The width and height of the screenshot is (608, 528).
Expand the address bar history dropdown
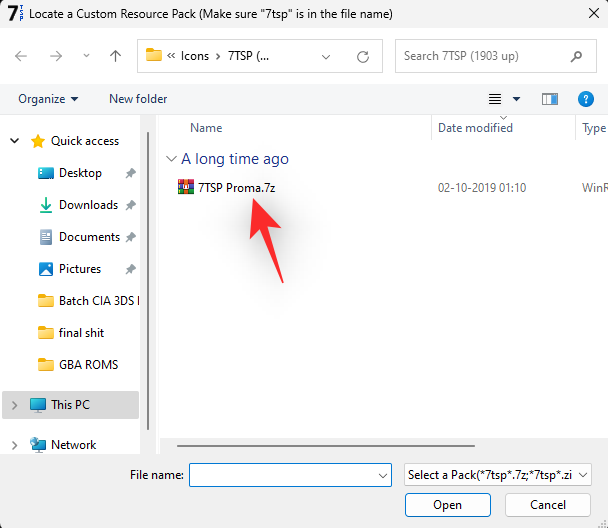(x=326, y=57)
